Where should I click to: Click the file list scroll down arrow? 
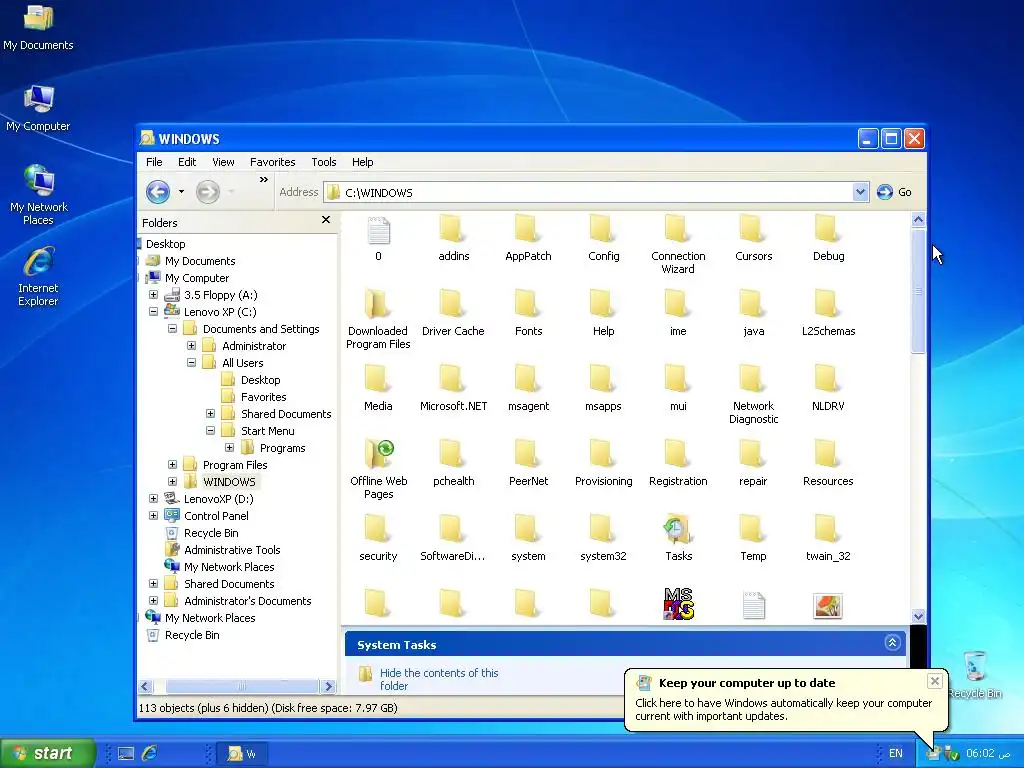coord(918,616)
